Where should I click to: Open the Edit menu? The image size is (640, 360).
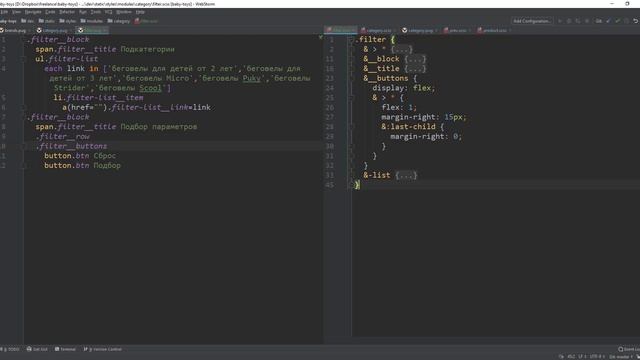click(4, 12)
